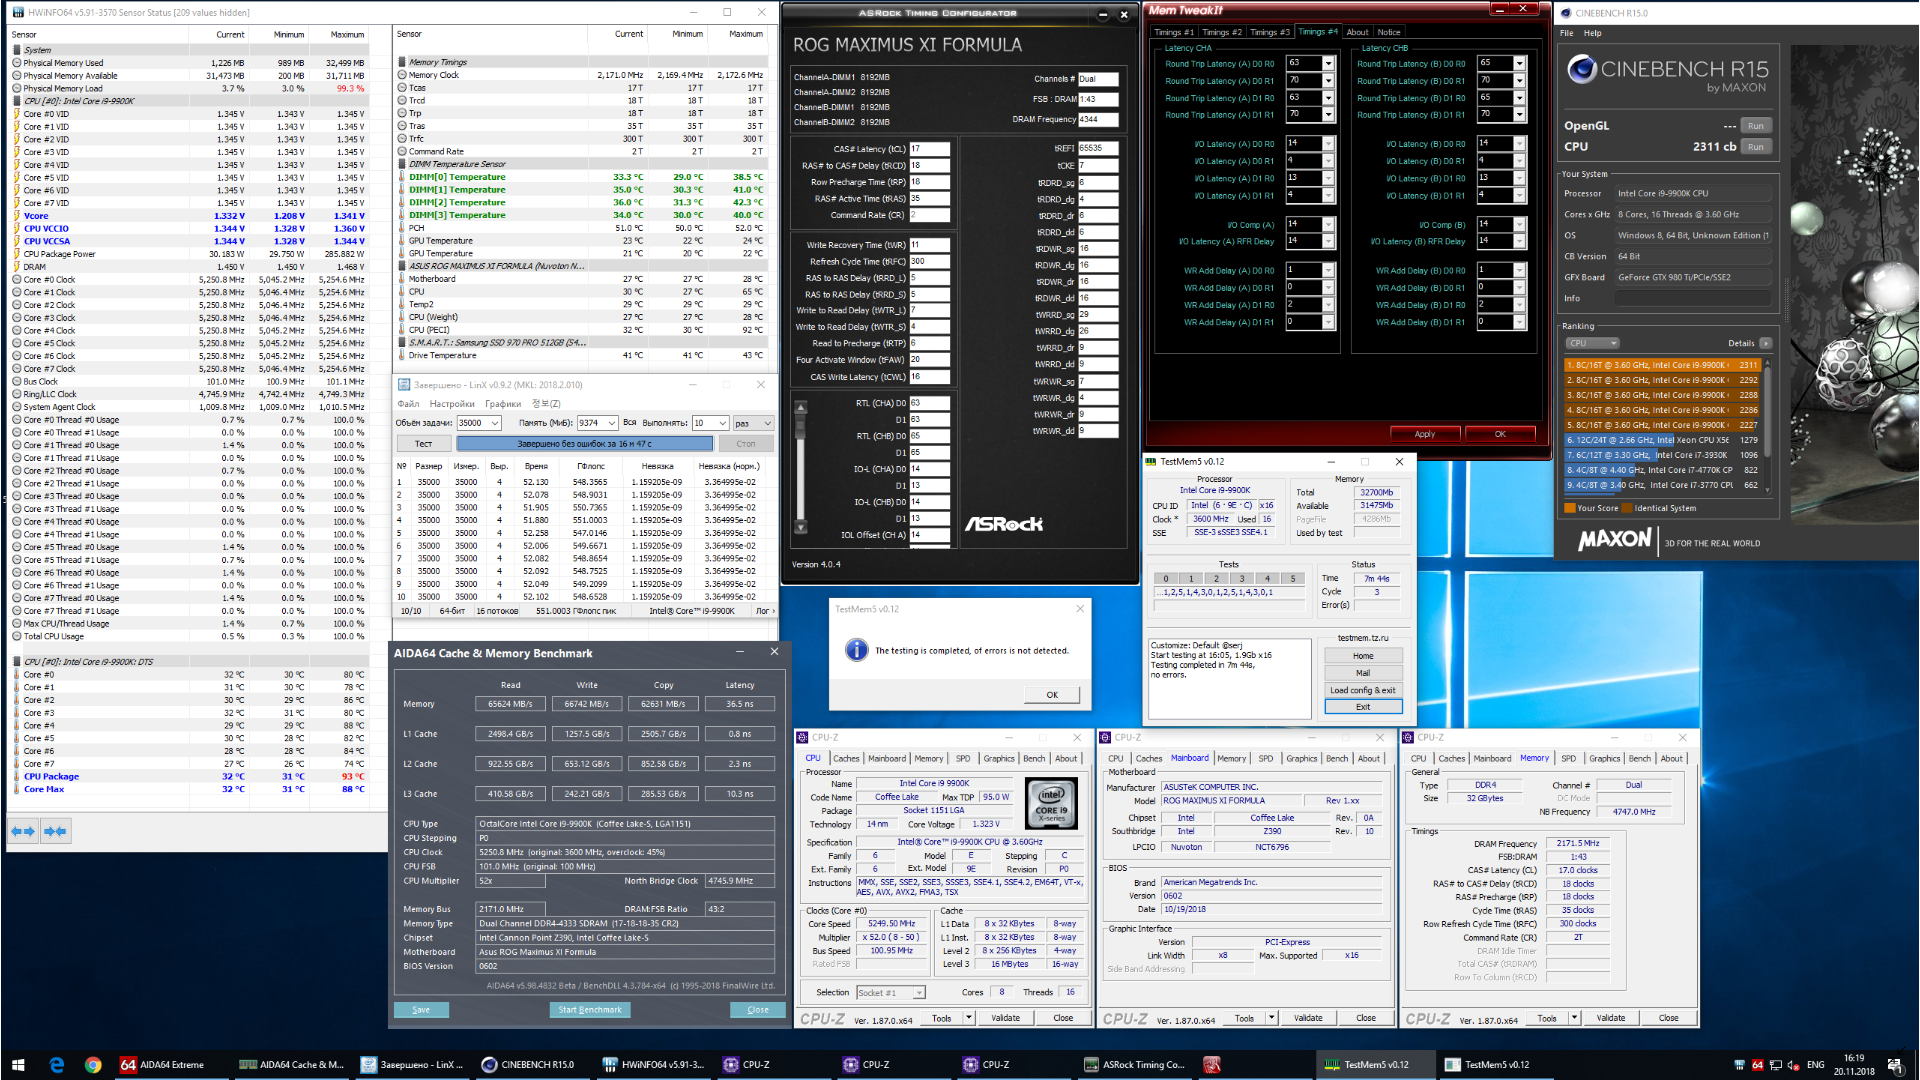Click HWiNFO64 taskbar button

pos(655,1065)
